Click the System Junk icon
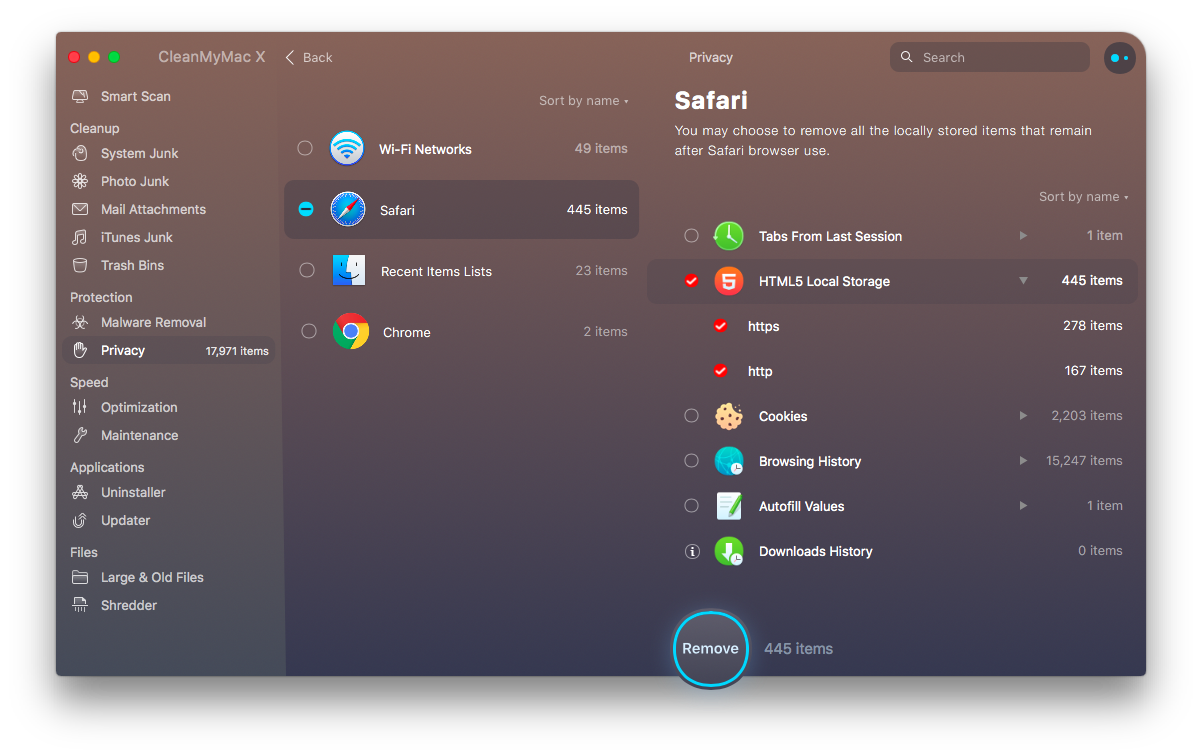 [80, 154]
